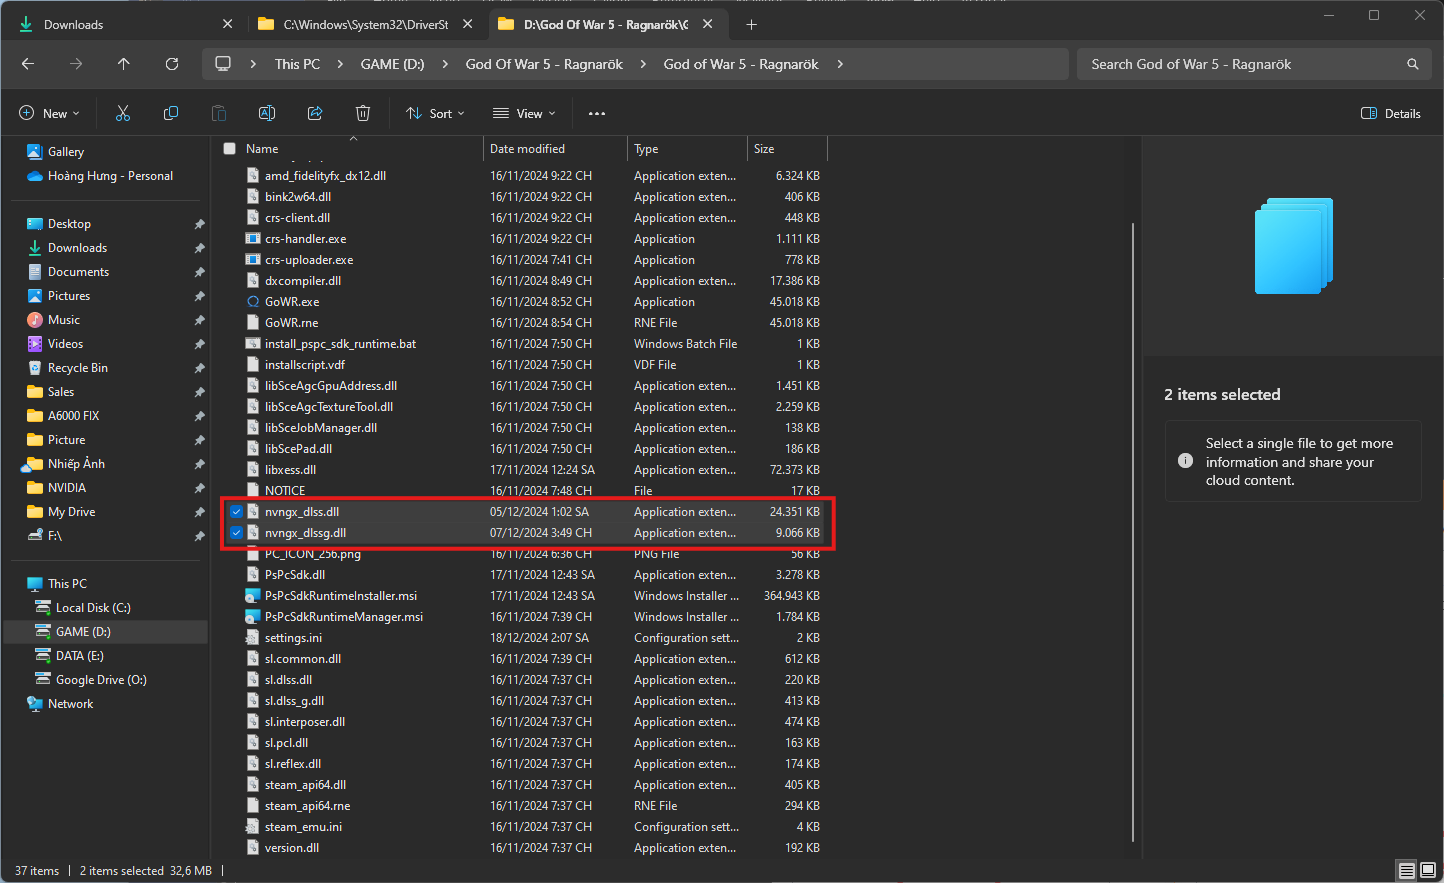Click the crs-handler.exe file icon
This screenshot has height=883, width=1444.
253,238
